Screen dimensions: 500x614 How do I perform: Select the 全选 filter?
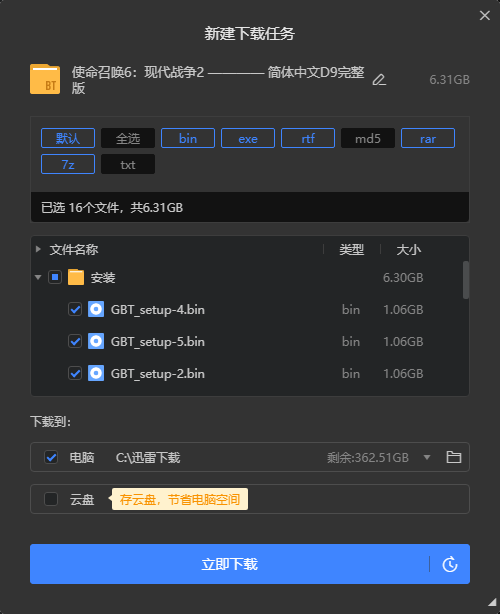tap(128, 138)
